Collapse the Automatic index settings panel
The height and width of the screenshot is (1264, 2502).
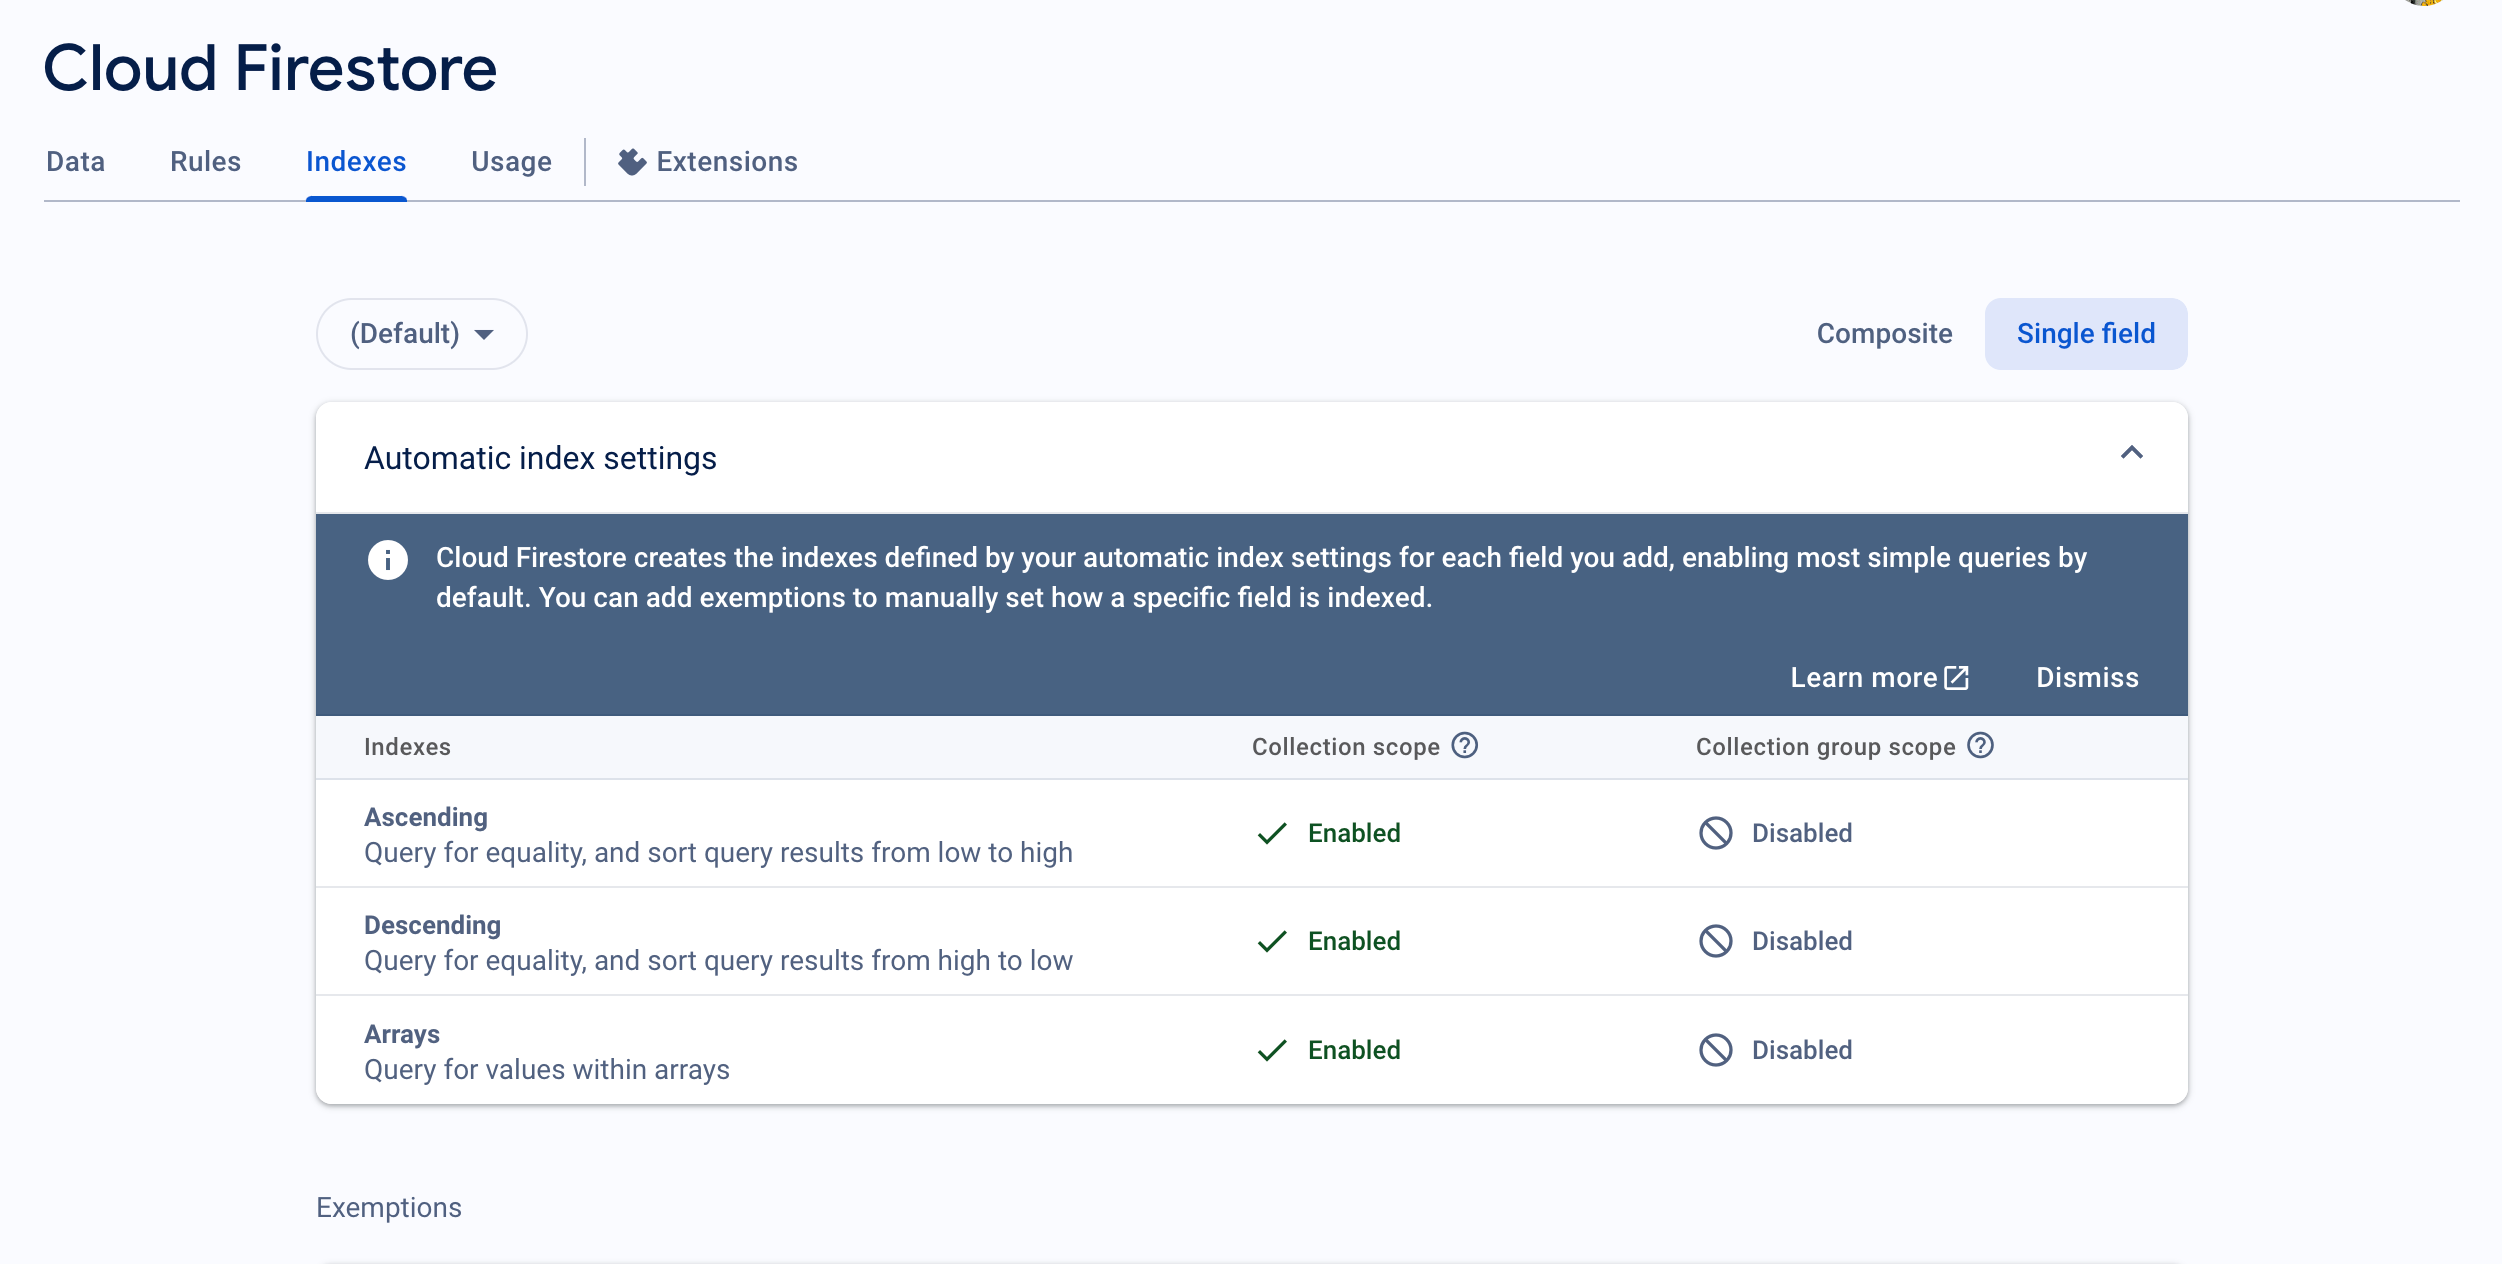click(2132, 453)
